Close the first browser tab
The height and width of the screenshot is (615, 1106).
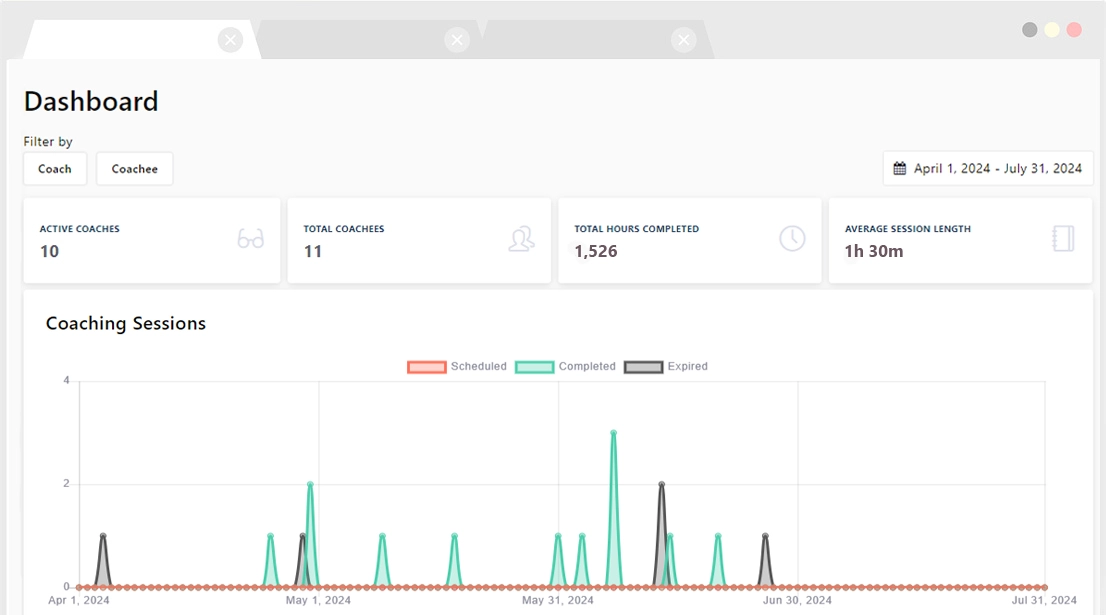(x=230, y=40)
